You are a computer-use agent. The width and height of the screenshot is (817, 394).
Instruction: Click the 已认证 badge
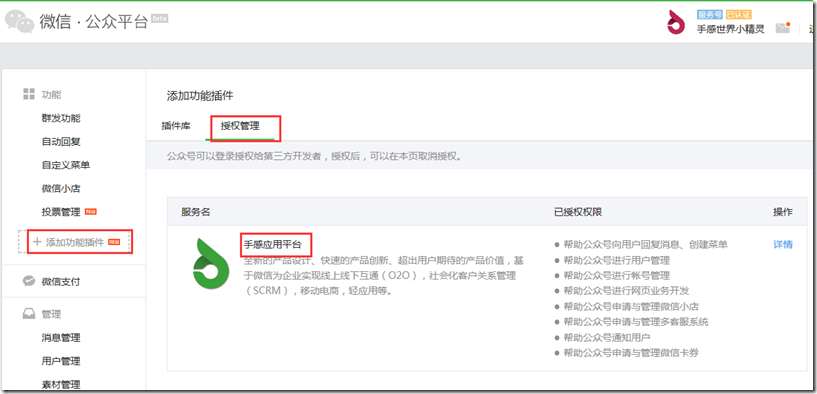point(738,15)
